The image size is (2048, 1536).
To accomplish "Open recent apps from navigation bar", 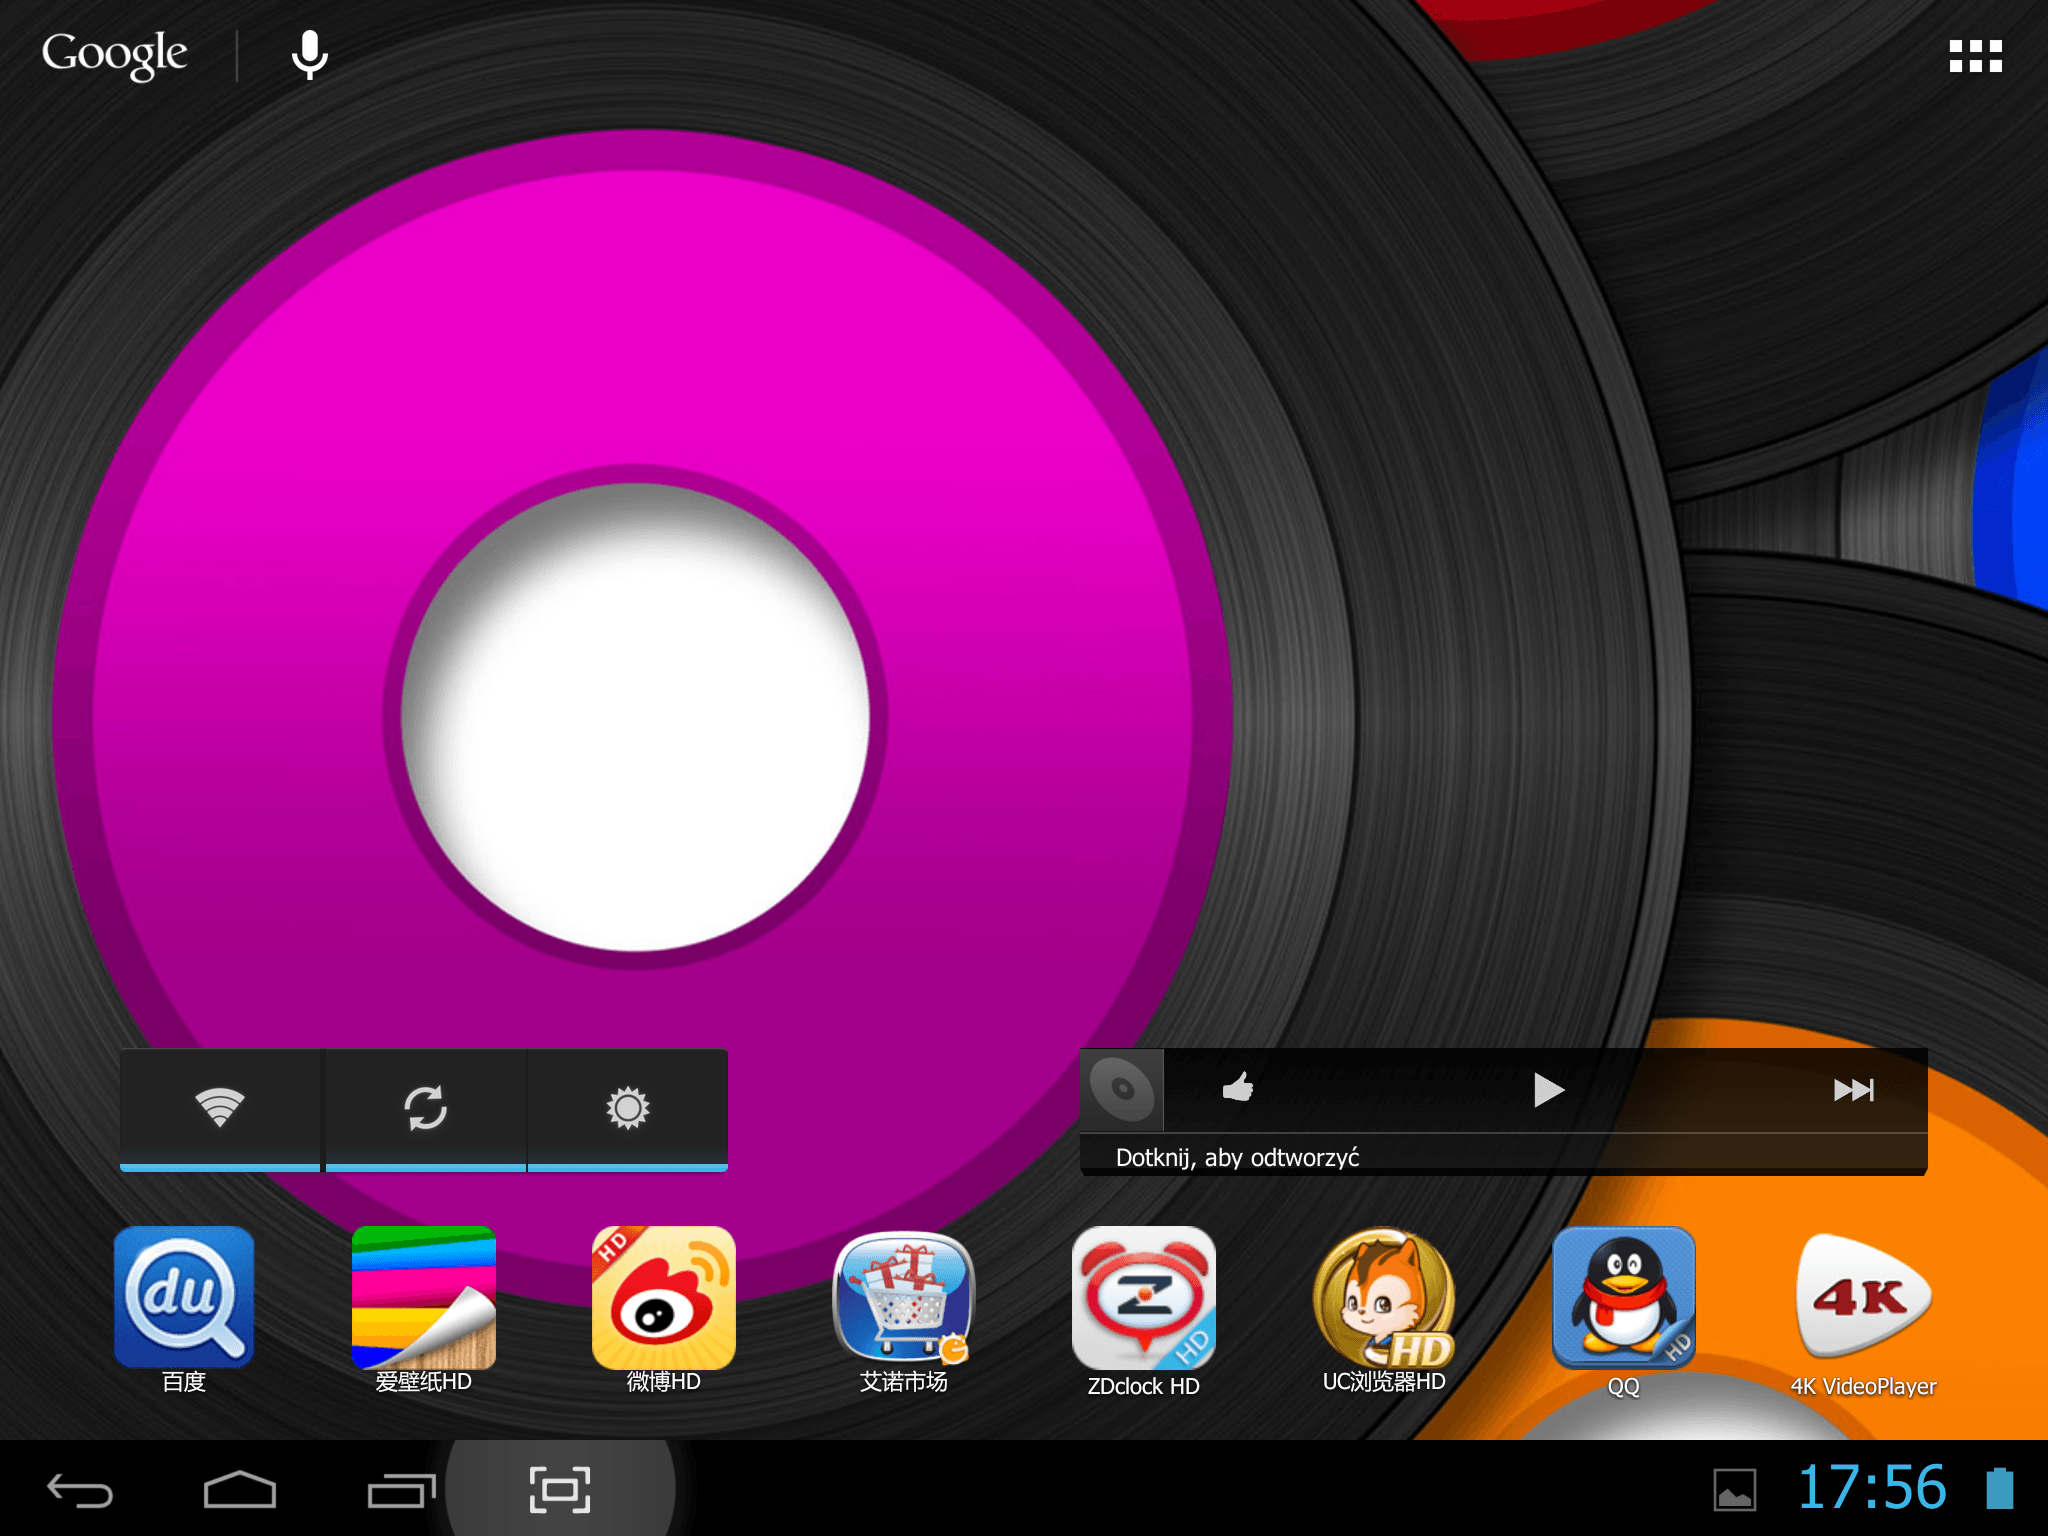I will [401, 1491].
